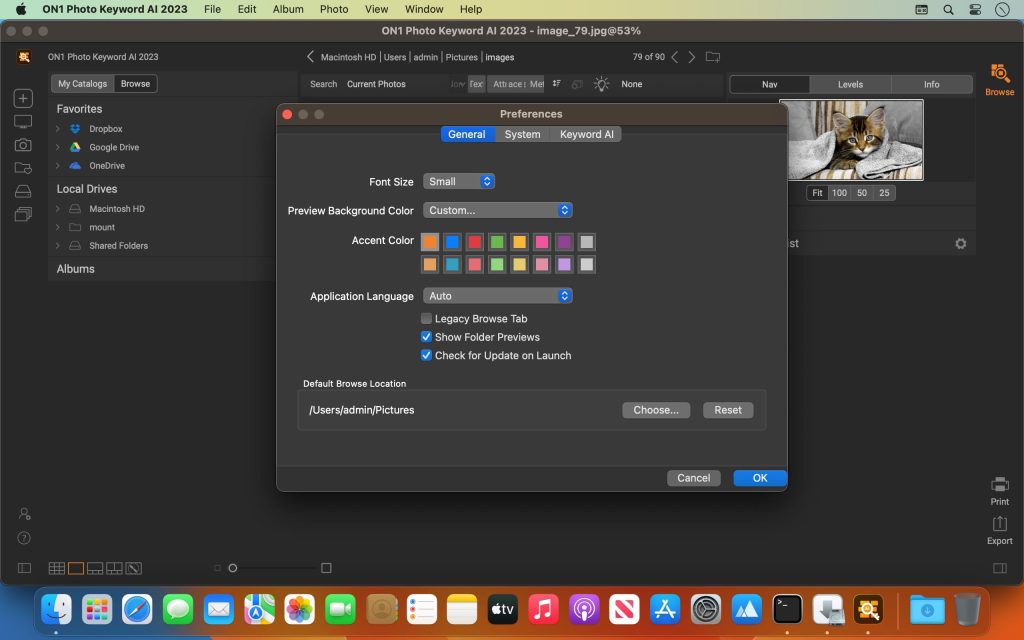Select the filmstrip view icon
The height and width of the screenshot is (640, 1024).
click(x=95, y=568)
